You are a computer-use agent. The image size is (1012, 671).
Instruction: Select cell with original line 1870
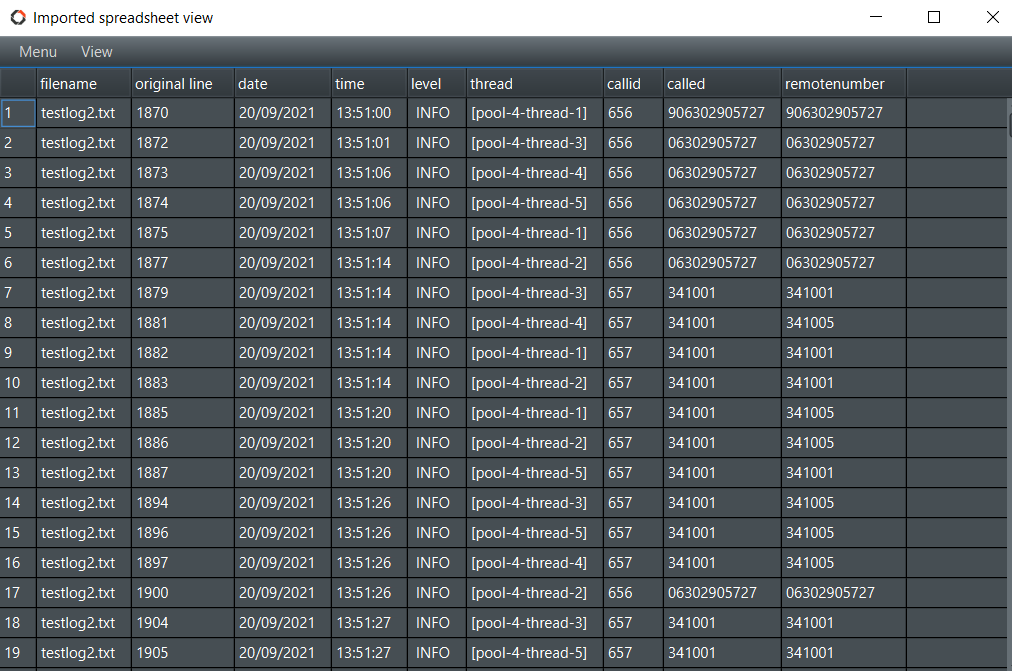pyautogui.click(x=183, y=113)
